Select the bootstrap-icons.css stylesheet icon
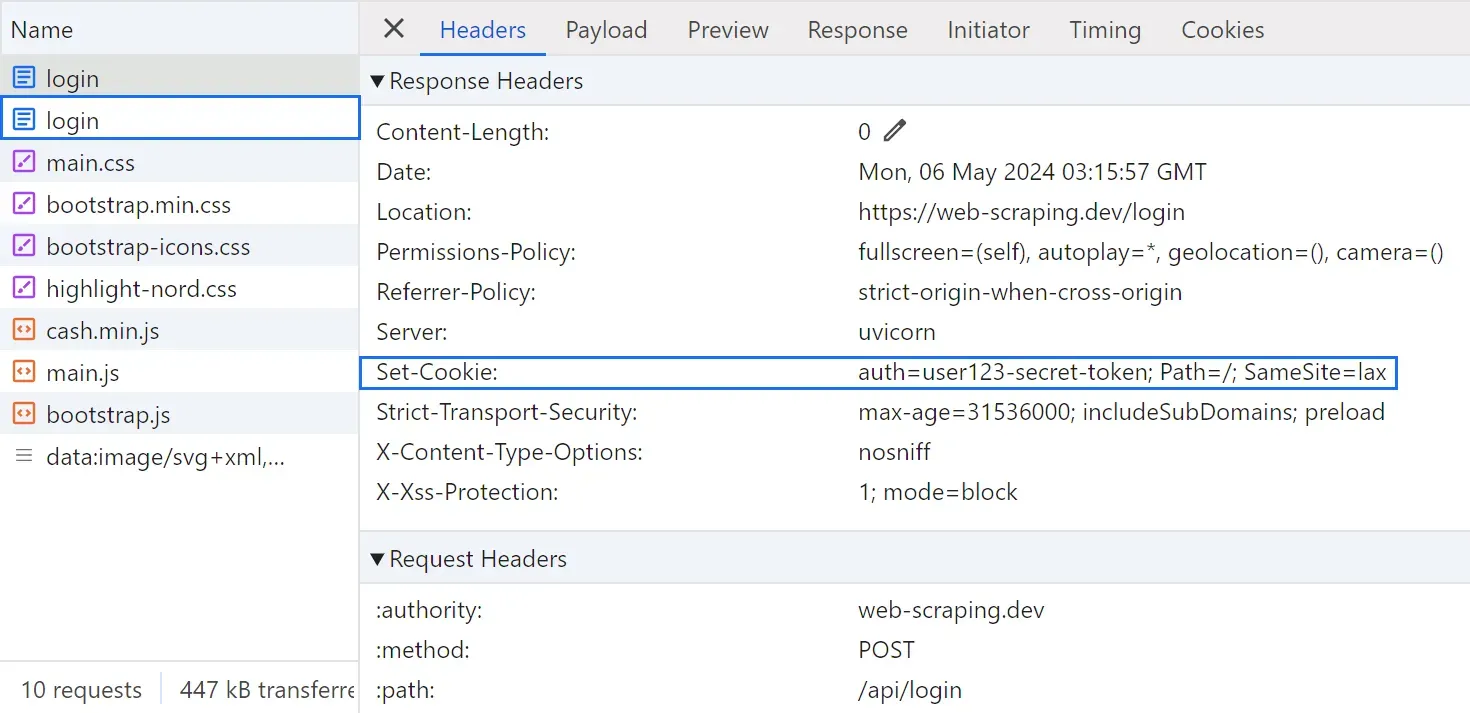This screenshot has height=713, width=1470. 23,246
